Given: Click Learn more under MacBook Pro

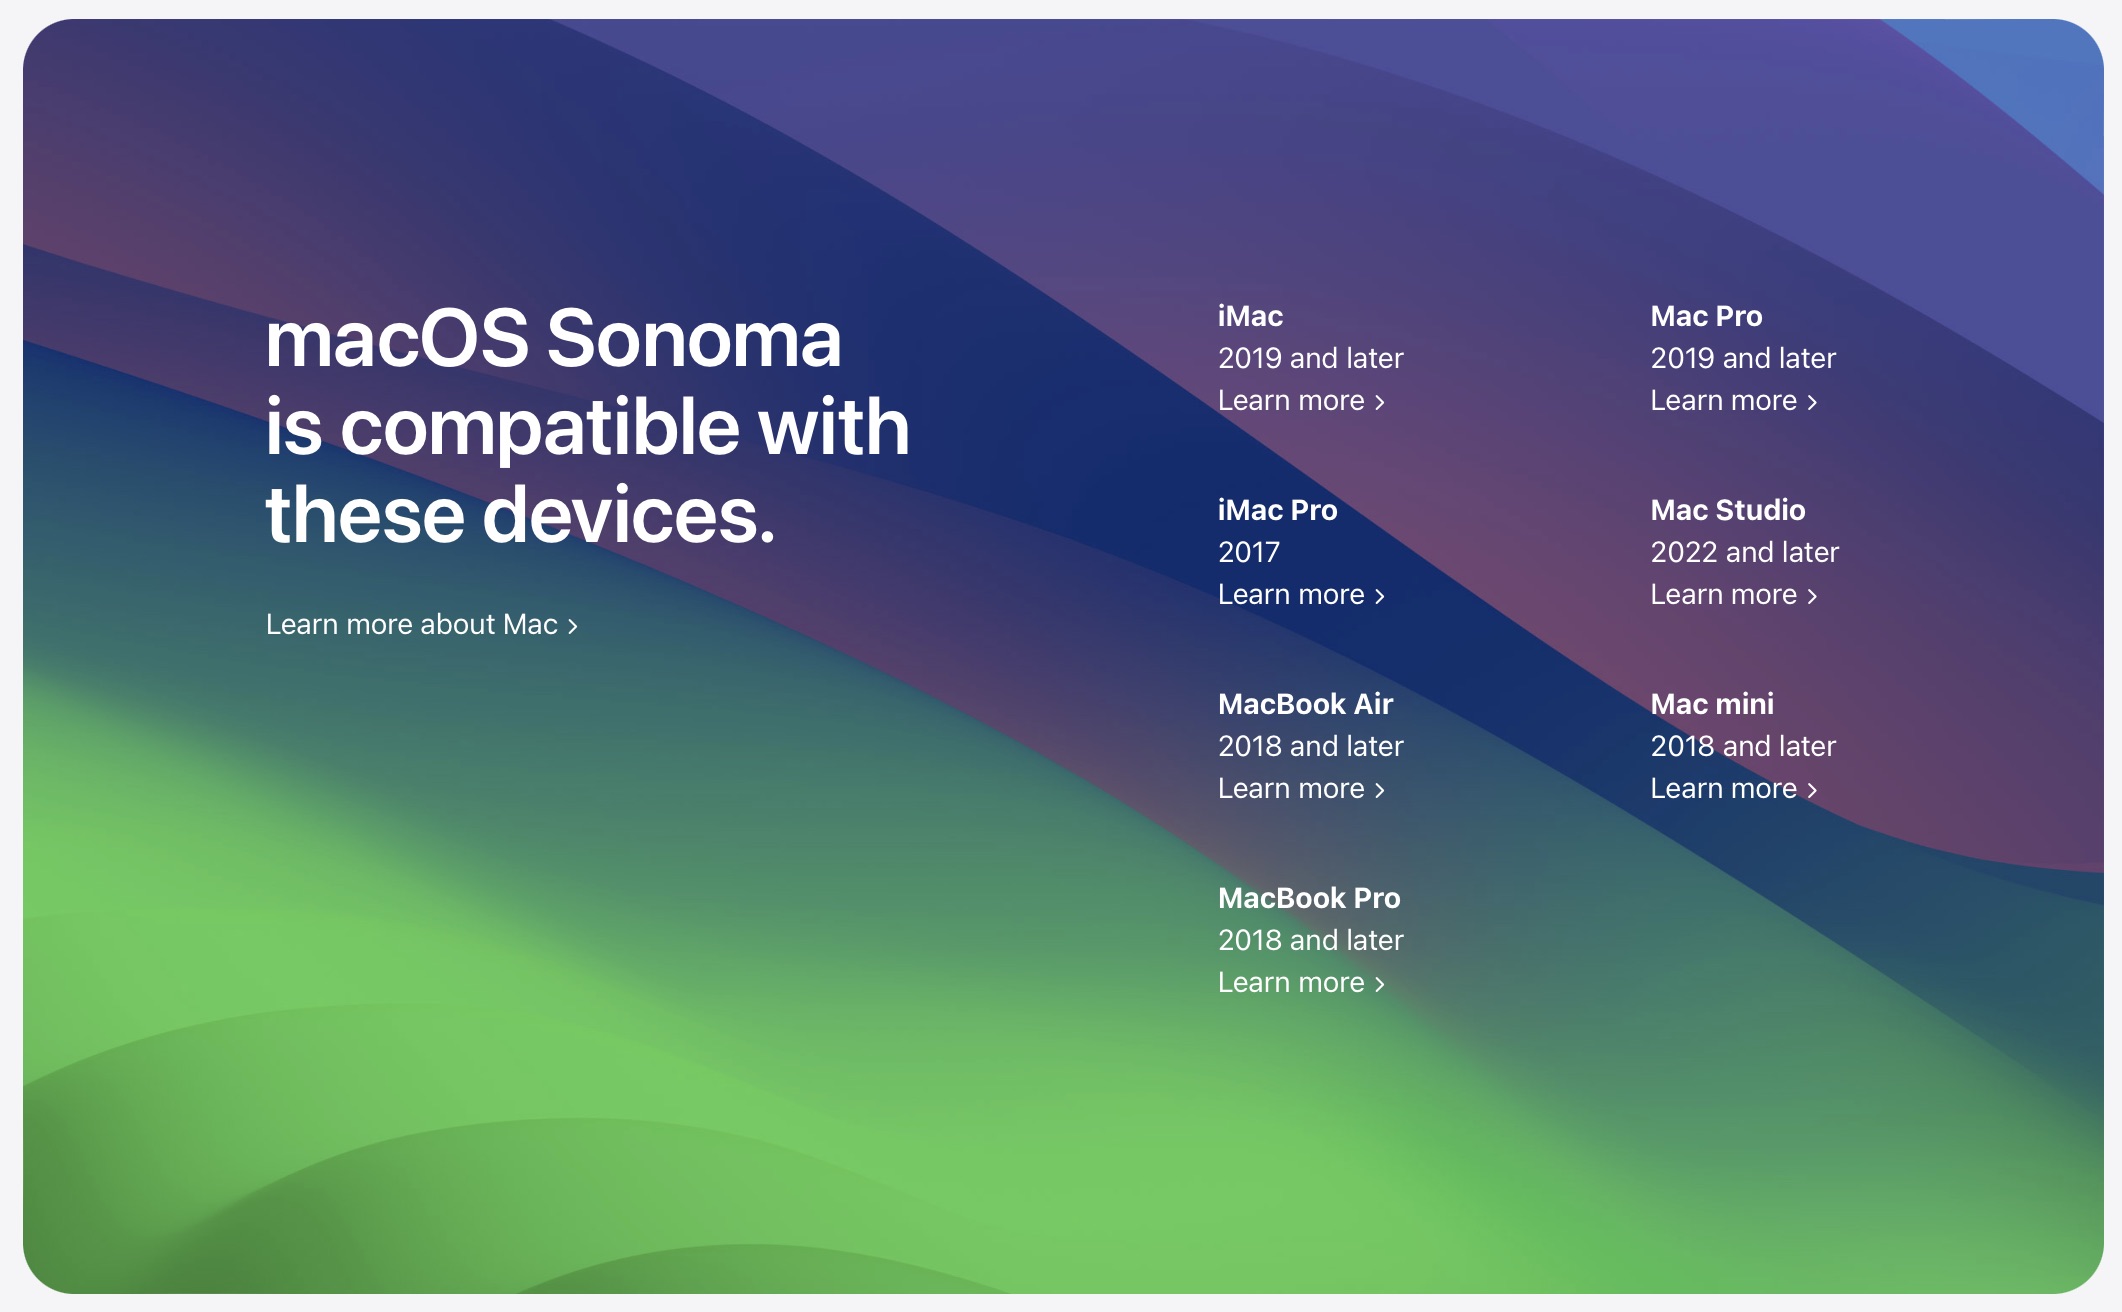Looking at the screenshot, I should point(1301,982).
